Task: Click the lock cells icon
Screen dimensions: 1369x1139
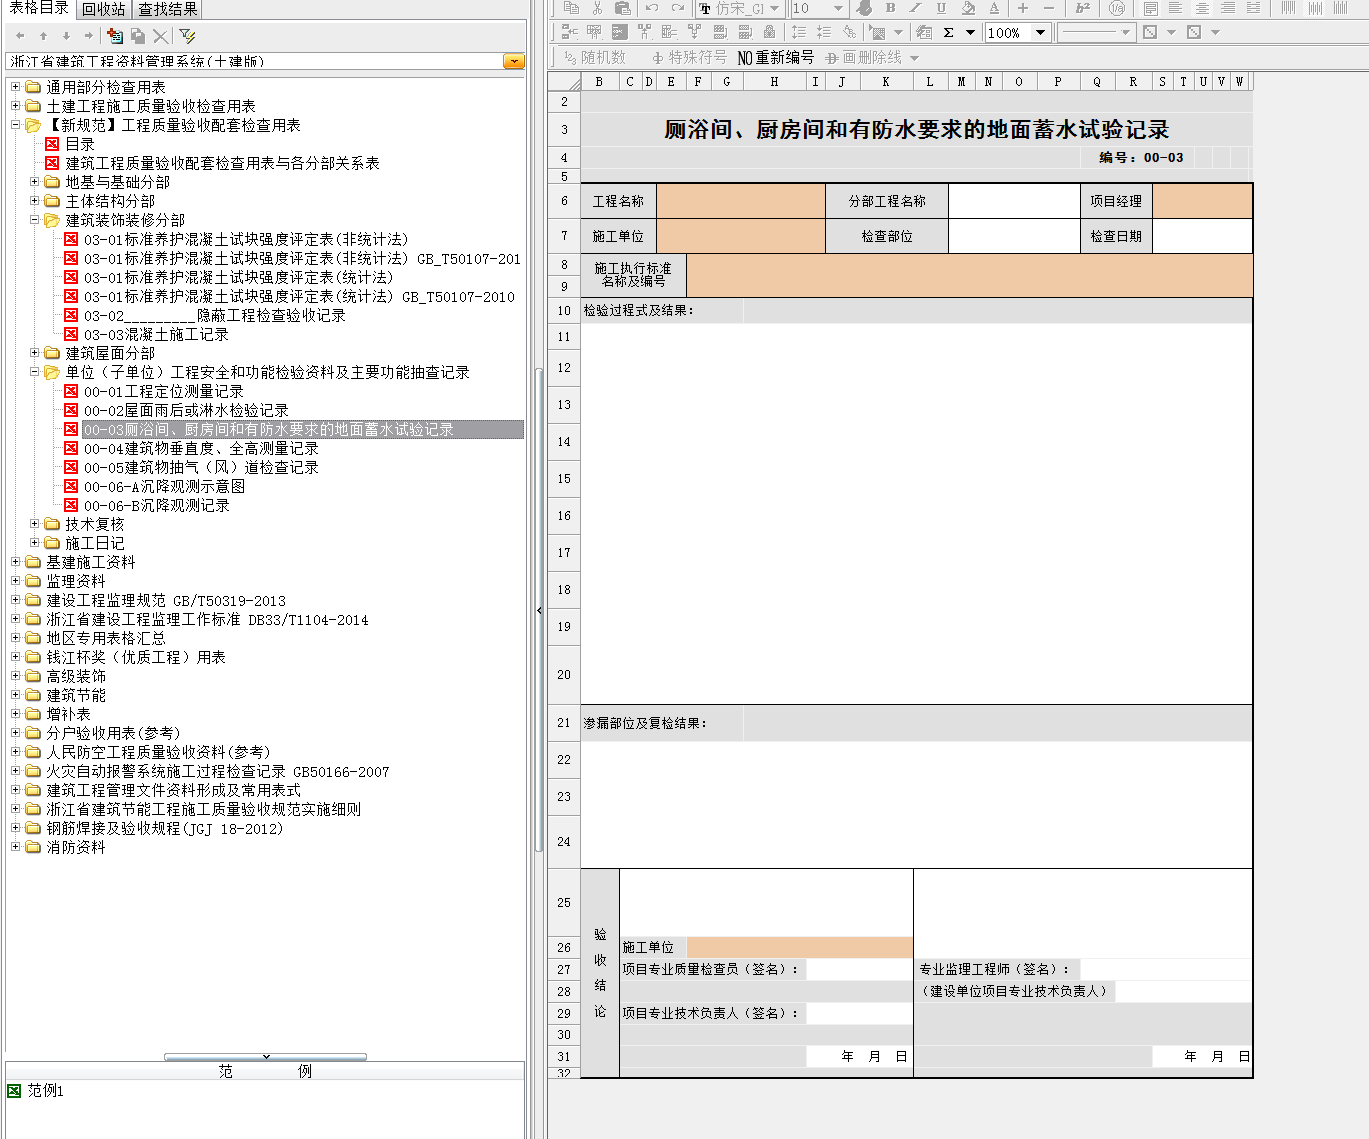Action: (769, 32)
